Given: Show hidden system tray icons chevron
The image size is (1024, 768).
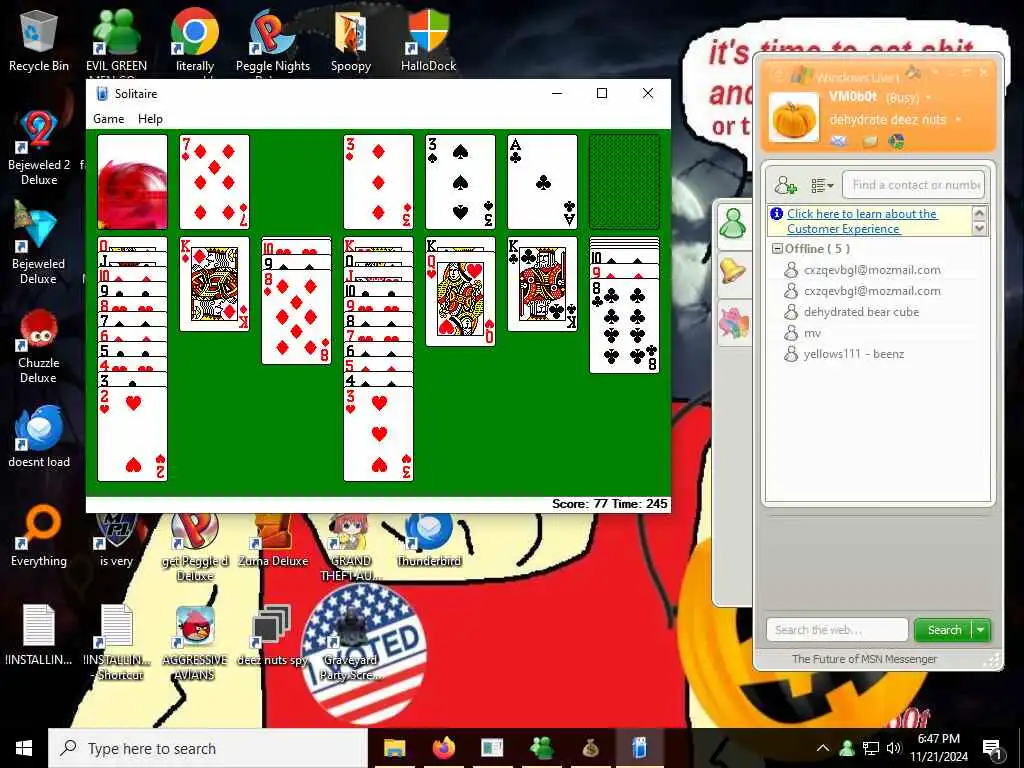Looking at the screenshot, I should tap(823, 748).
